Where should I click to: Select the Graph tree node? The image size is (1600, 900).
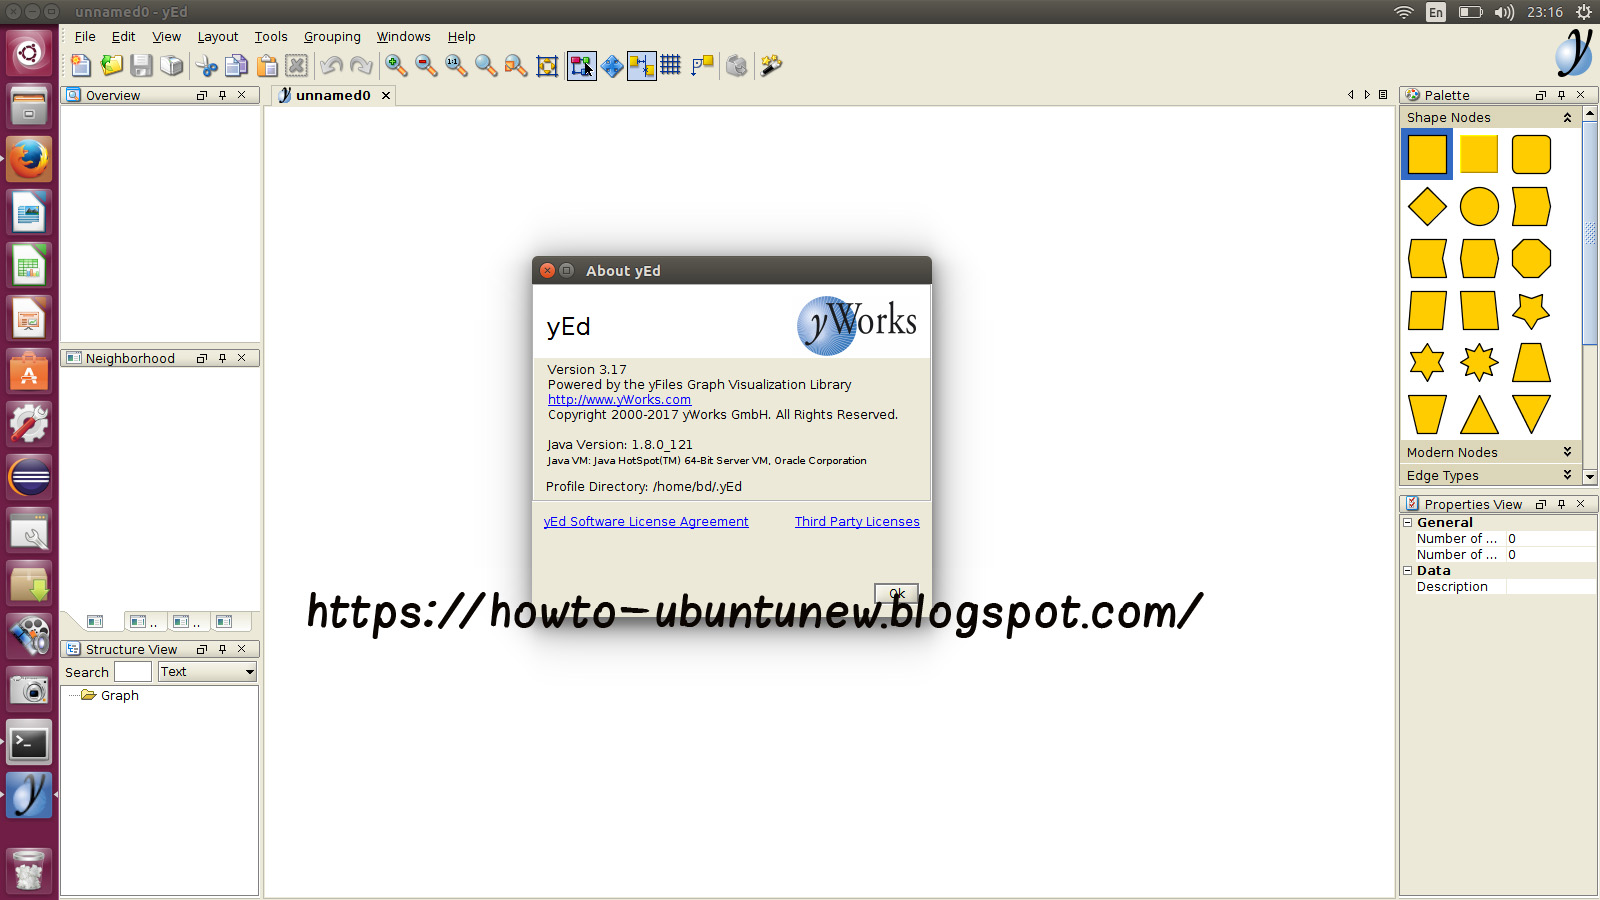coord(119,696)
